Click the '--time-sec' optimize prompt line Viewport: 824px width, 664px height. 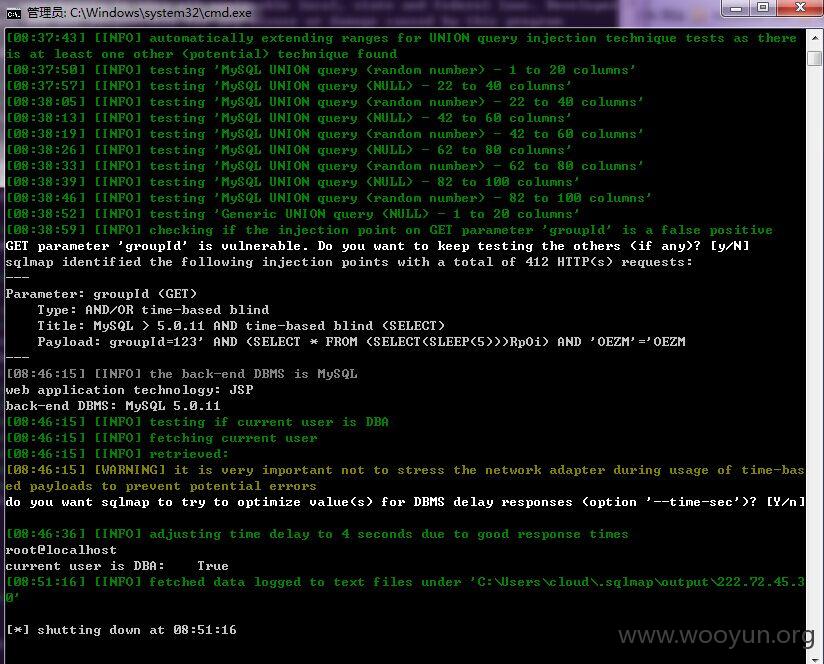pos(405,502)
